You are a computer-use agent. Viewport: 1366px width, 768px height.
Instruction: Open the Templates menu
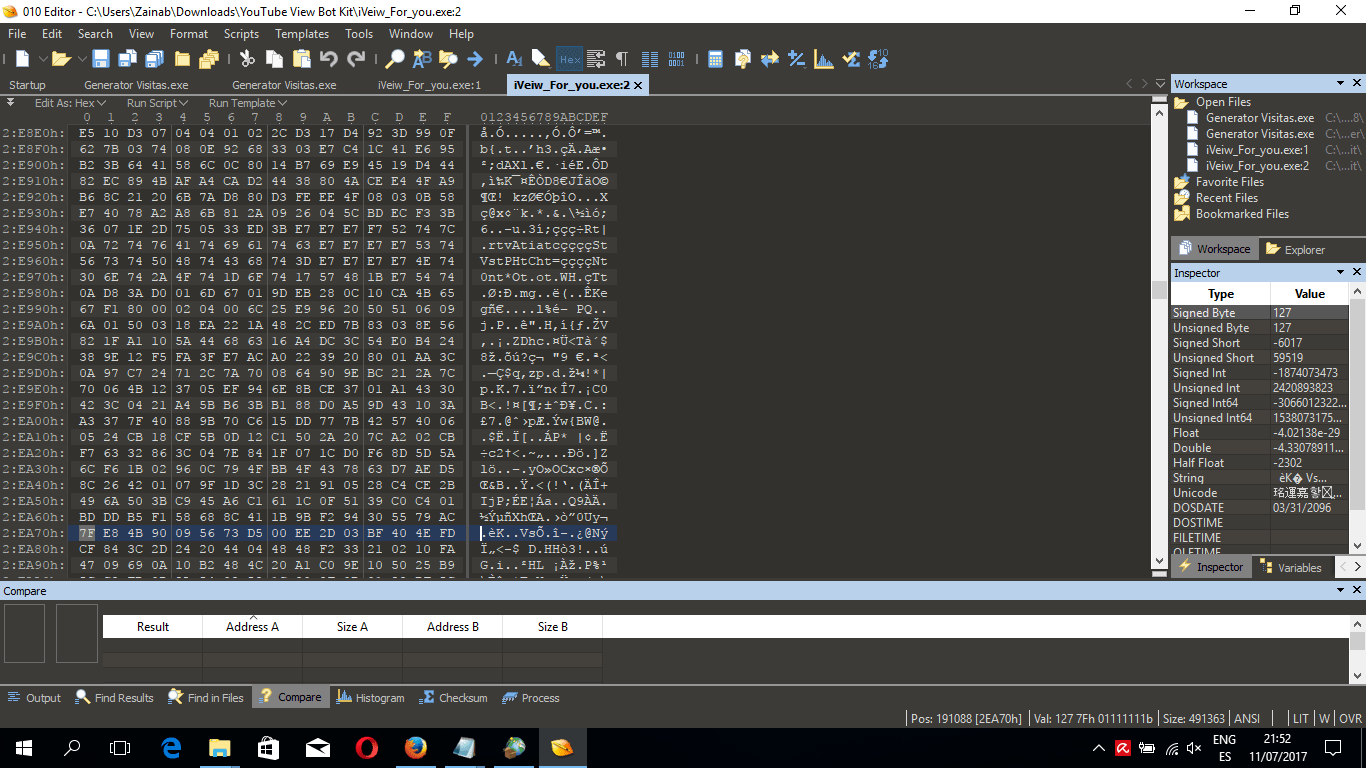(x=302, y=33)
